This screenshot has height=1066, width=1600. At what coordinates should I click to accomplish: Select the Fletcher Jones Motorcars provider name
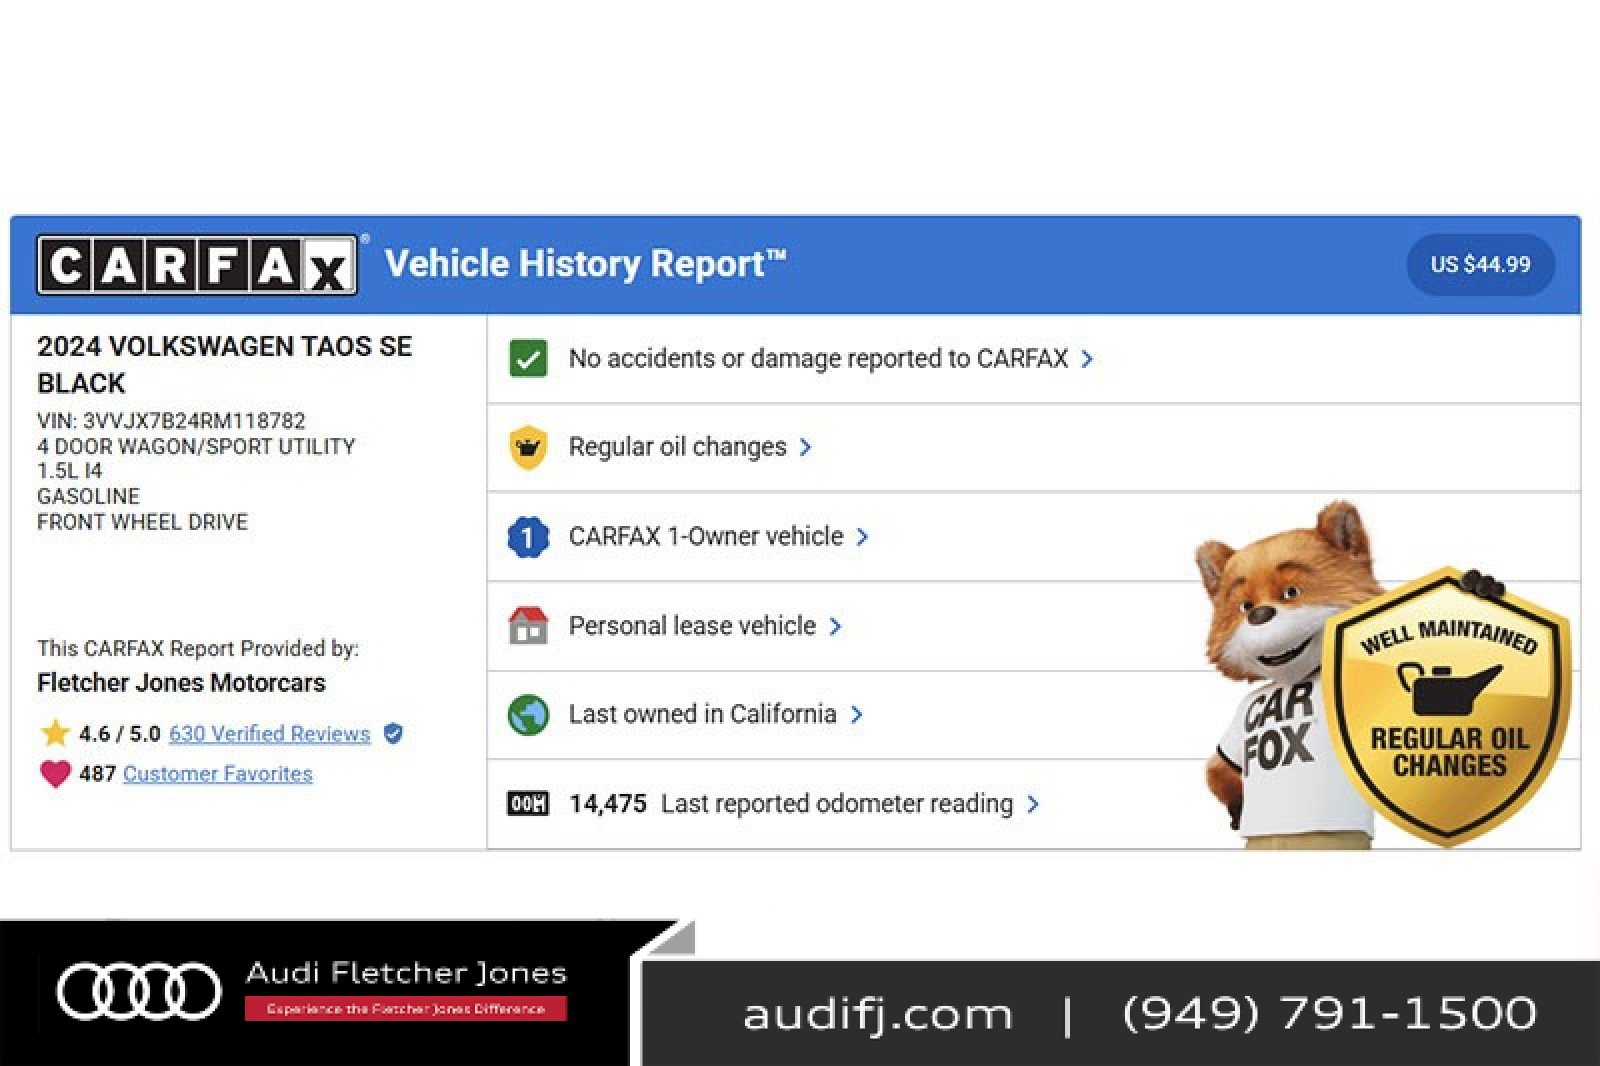181,683
